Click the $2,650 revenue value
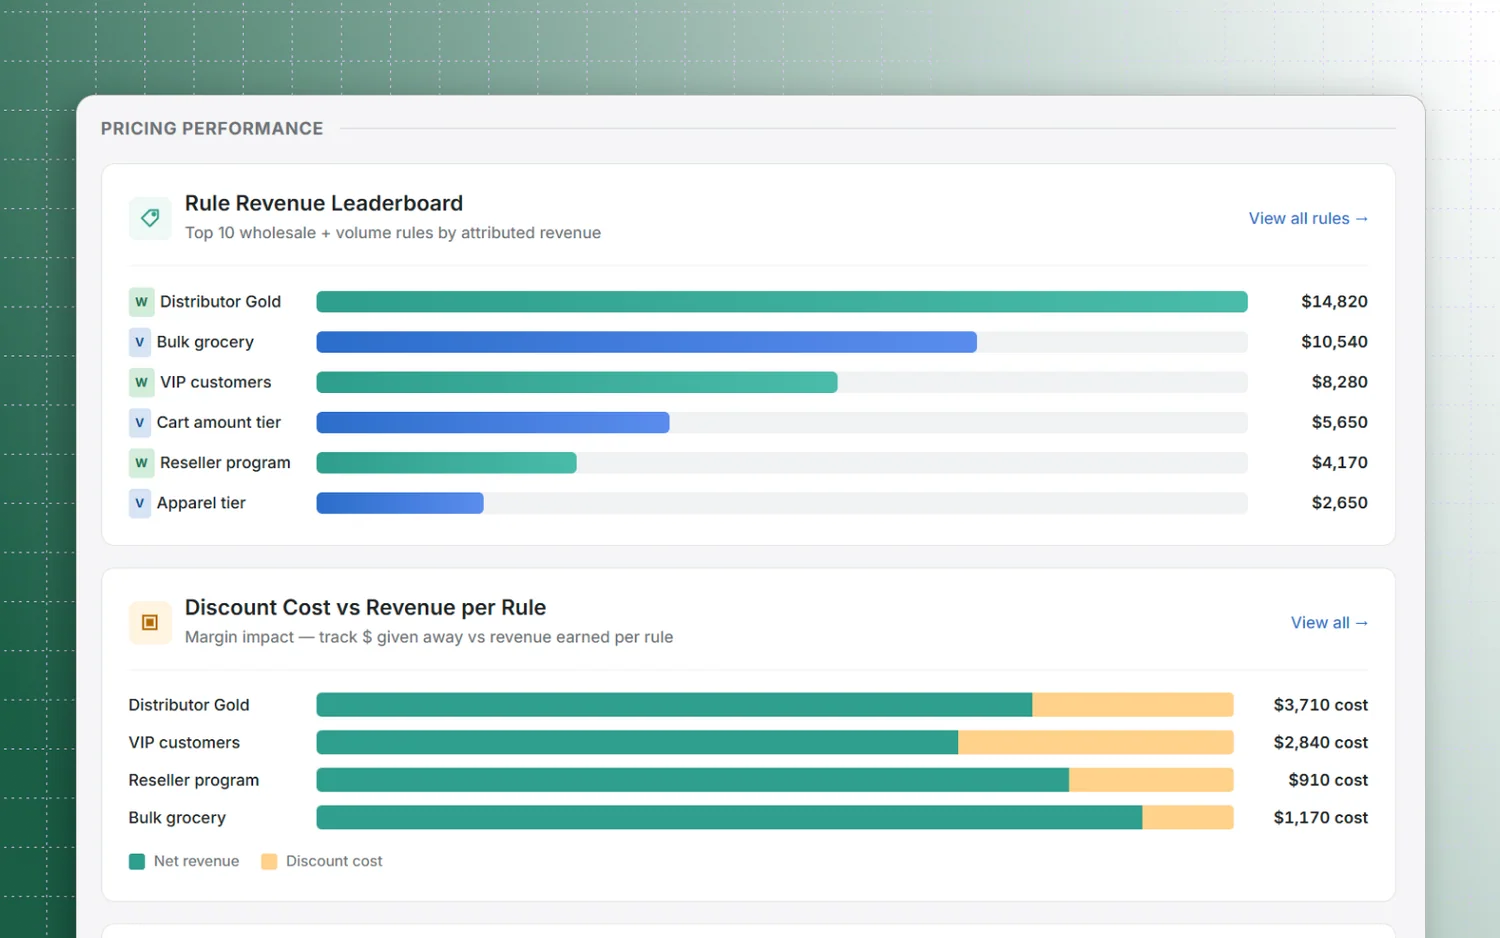The width and height of the screenshot is (1500, 938). point(1339,503)
